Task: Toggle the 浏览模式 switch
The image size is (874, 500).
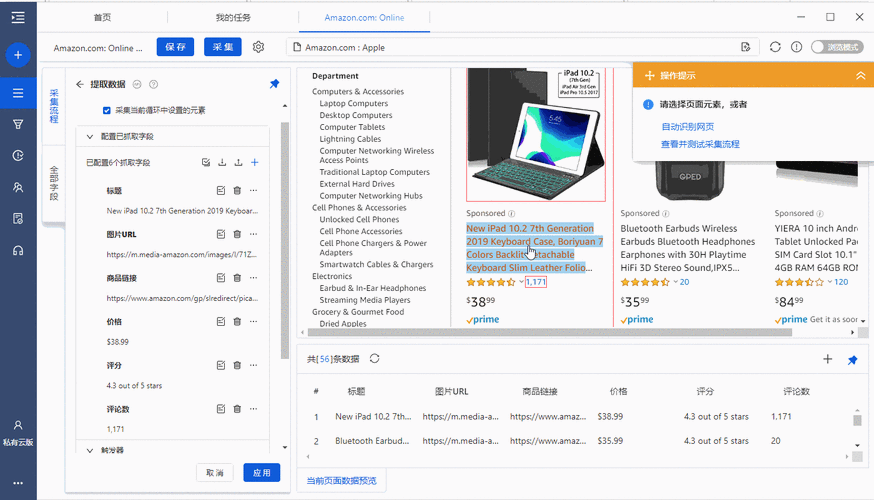Action: [837, 47]
